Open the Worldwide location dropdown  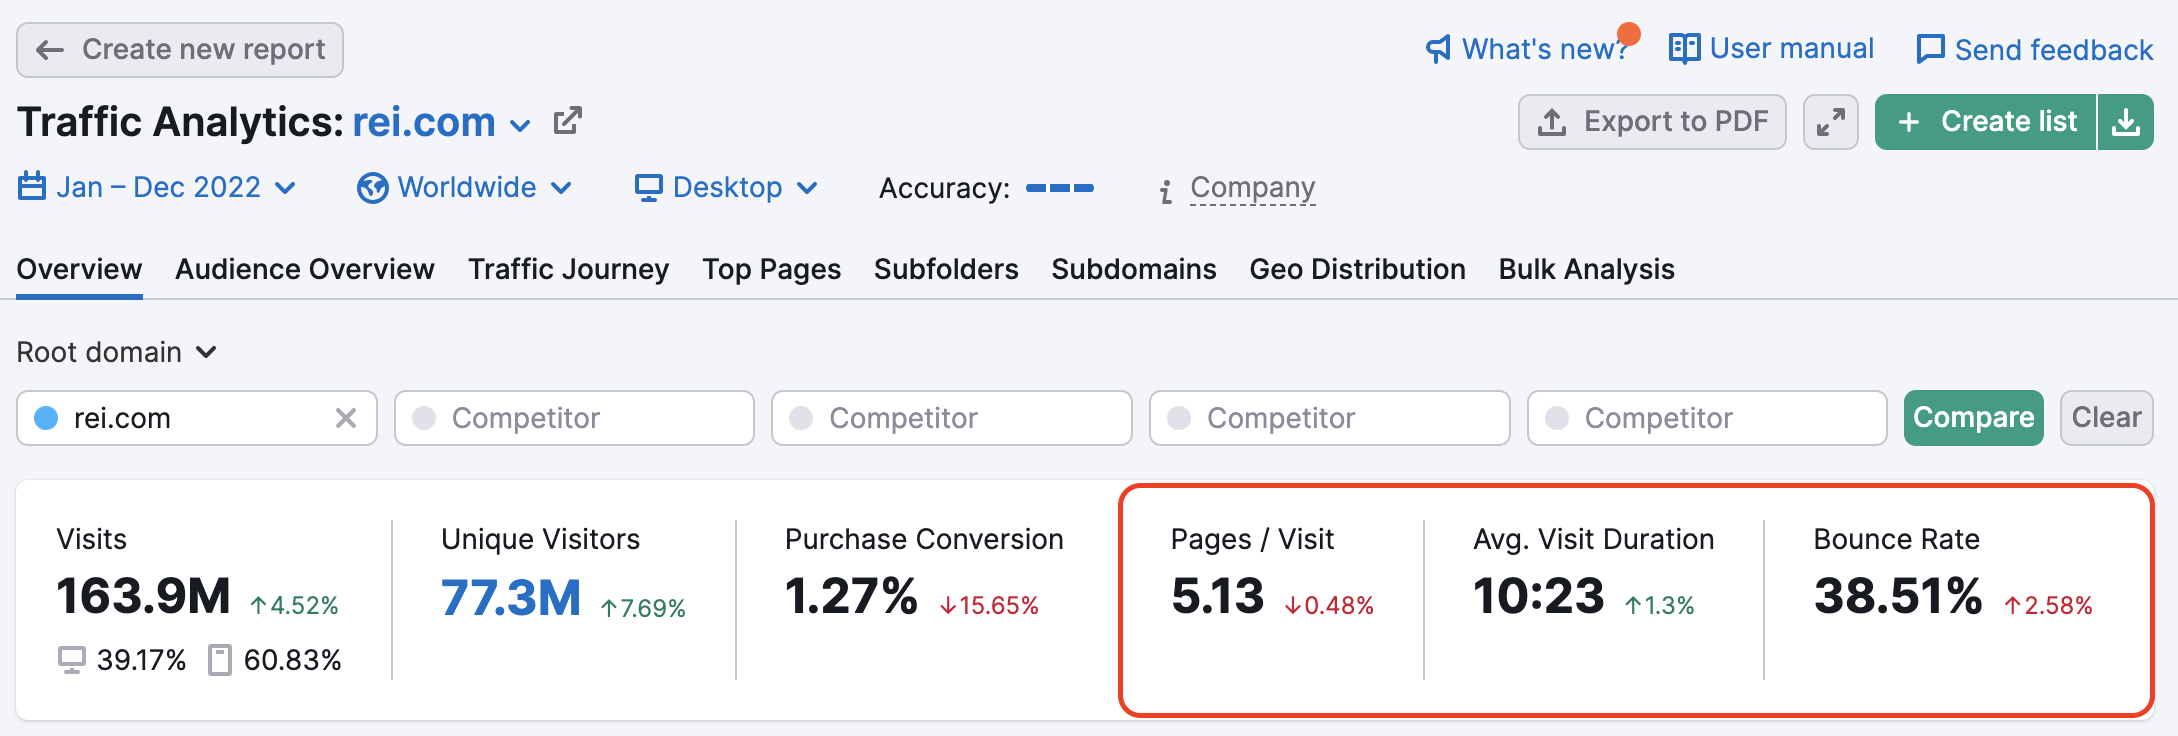466,187
